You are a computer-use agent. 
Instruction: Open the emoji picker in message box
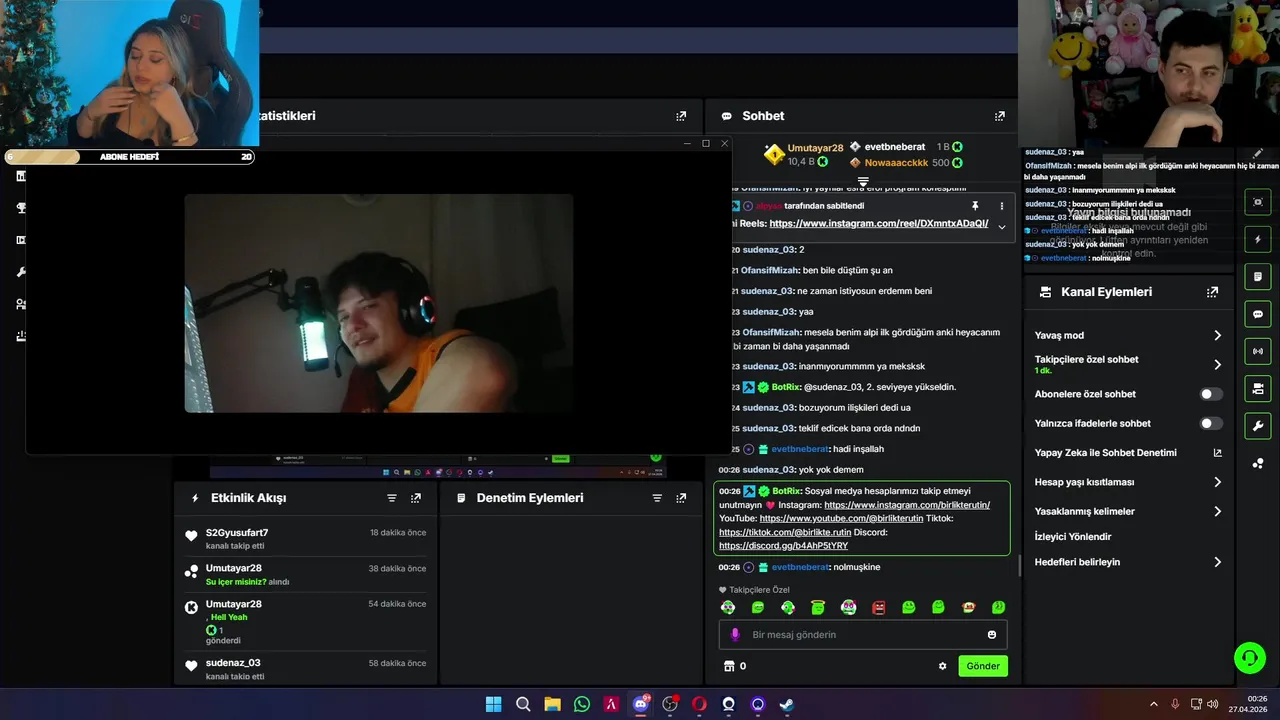[992, 635]
